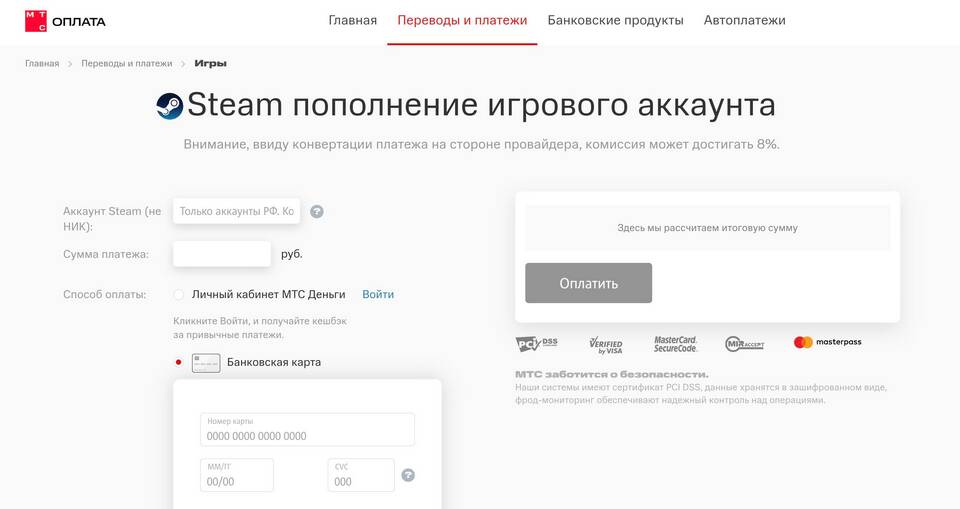Focus the Номер карты field

pos(307,429)
